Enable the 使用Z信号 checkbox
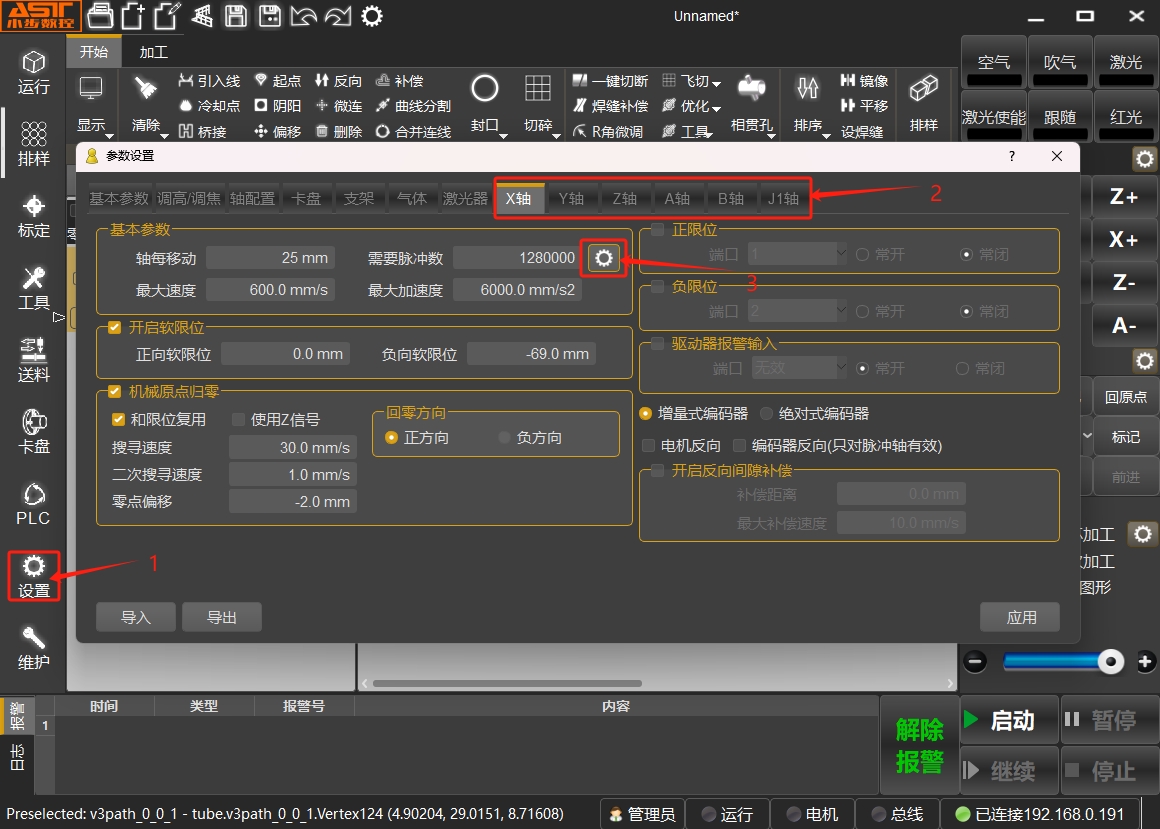The height and width of the screenshot is (829, 1160). 239,420
